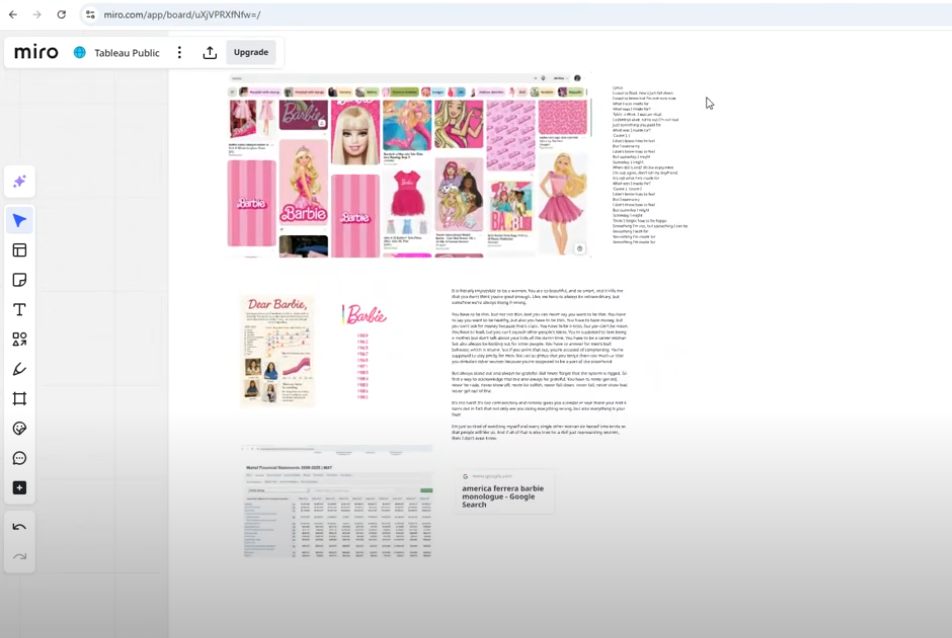The width and height of the screenshot is (952, 638).
Task: Click the Upgrade button
Action: (x=251, y=52)
